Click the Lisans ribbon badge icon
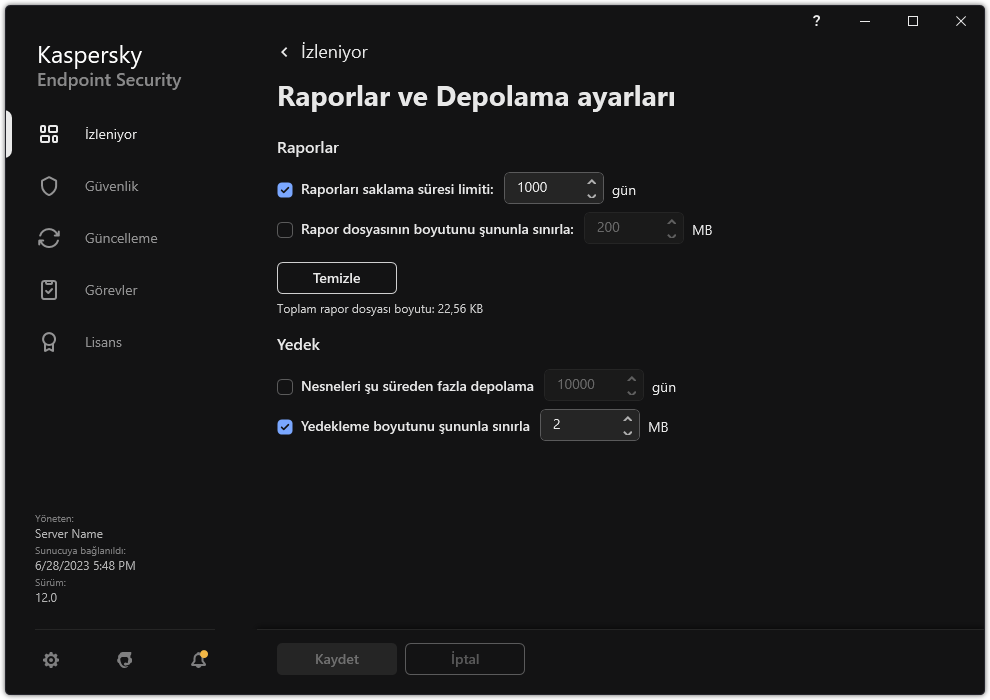 click(48, 342)
